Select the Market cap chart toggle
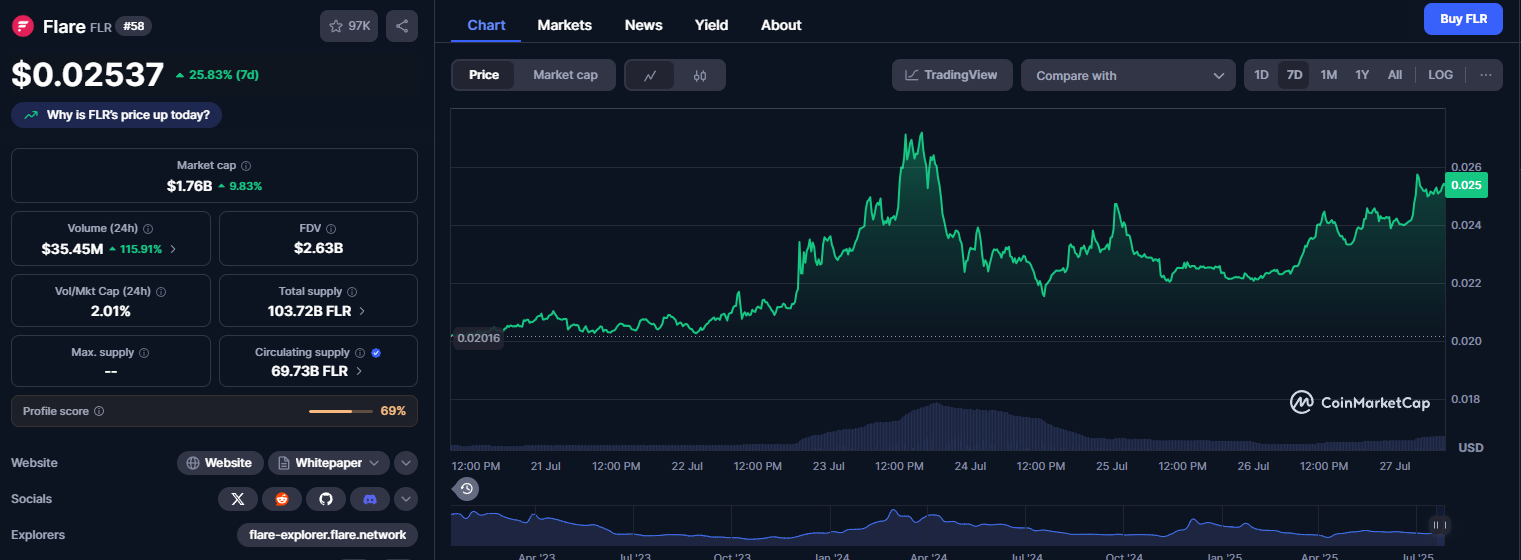The image size is (1521, 560). click(565, 75)
